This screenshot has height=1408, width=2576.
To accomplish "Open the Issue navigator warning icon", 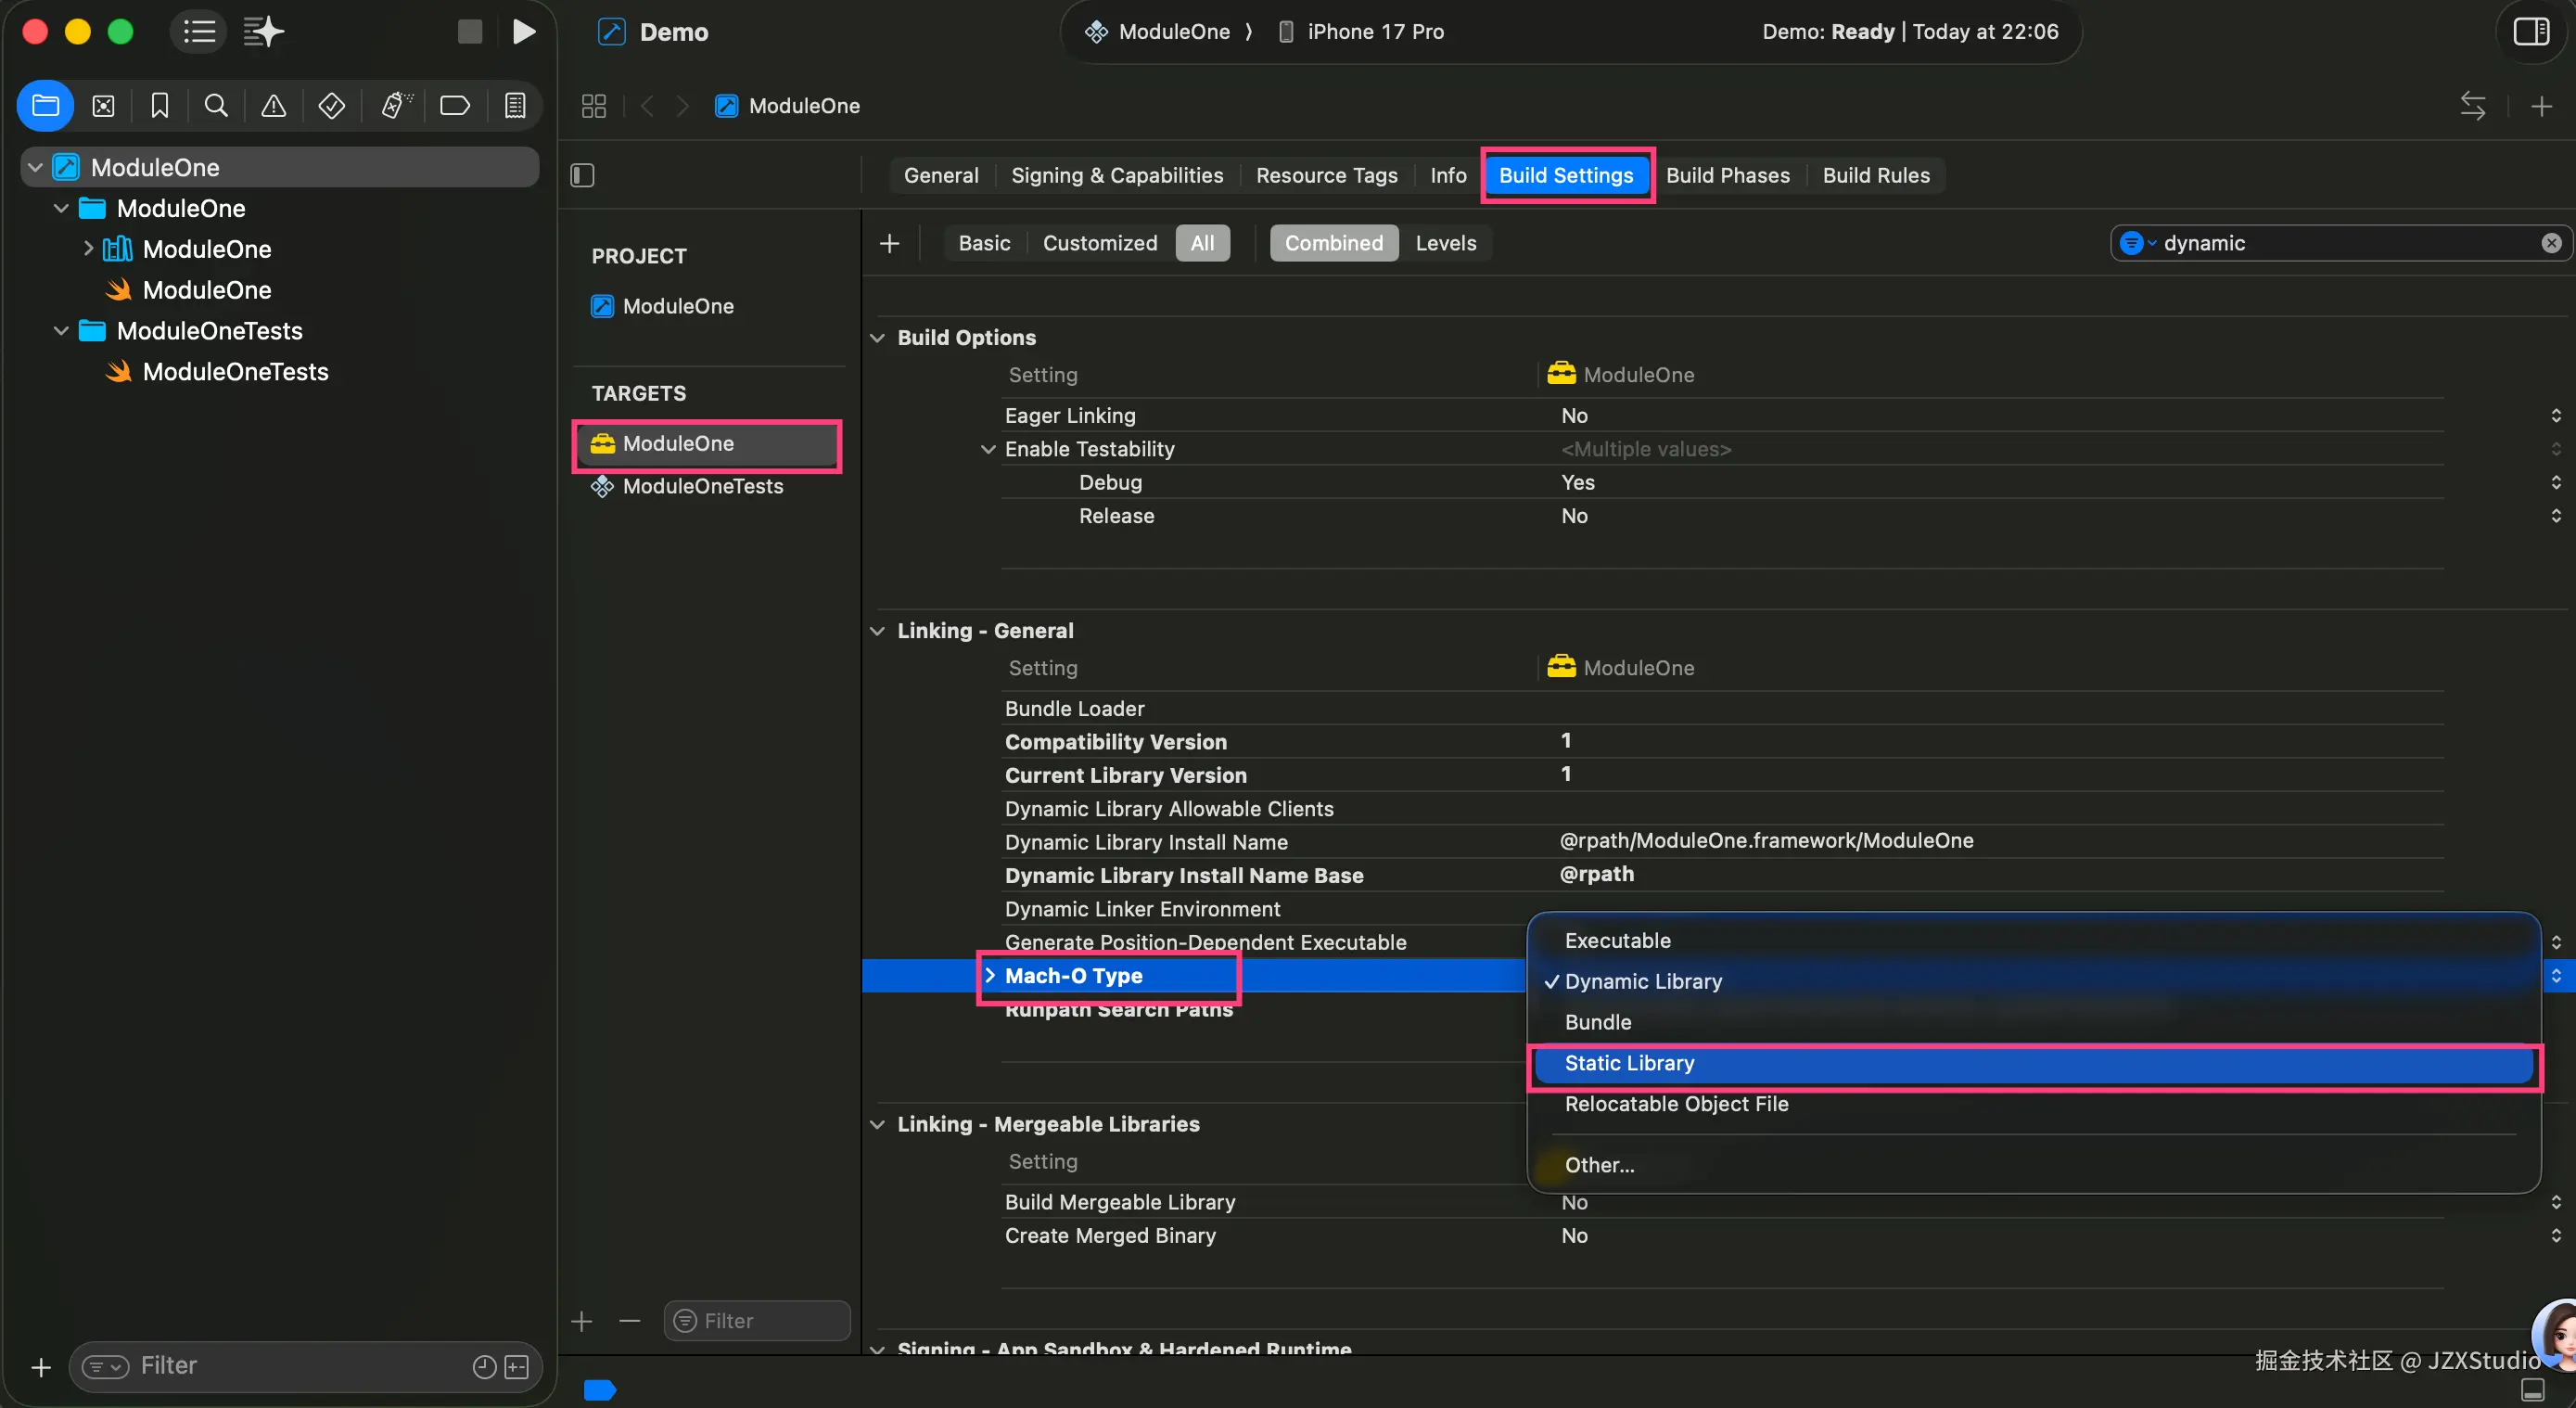I will click(273, 106).
